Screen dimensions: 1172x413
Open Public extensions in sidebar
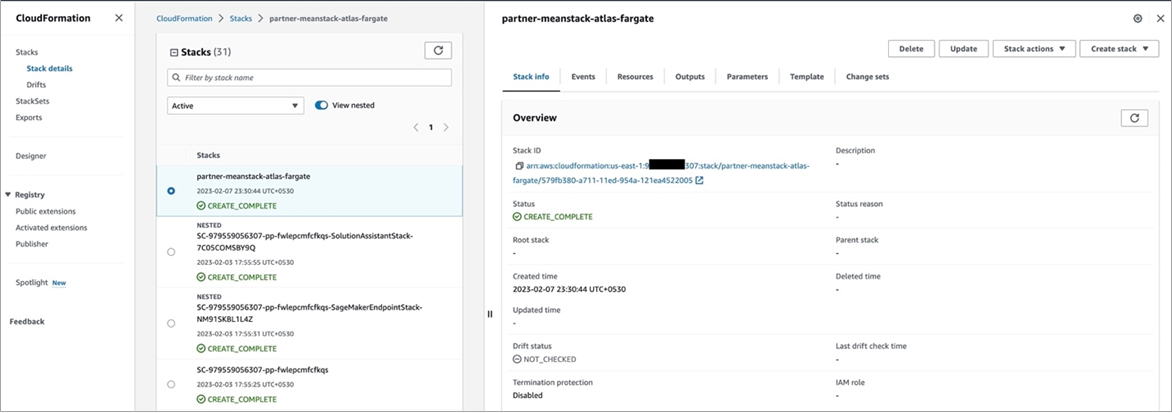(46, 211)
